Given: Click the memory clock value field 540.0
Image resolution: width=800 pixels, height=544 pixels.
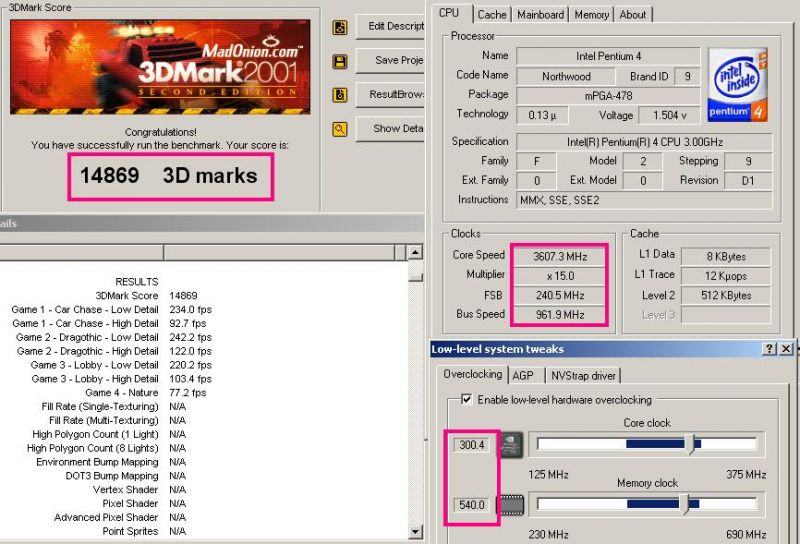Looking at the screenshot, I should 472,505.
